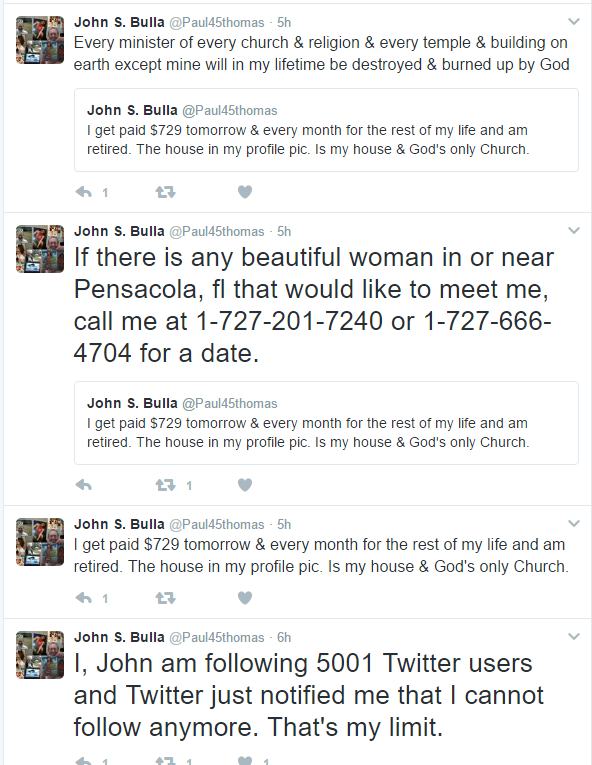Open avatar thumbnail on the Pensacola tweet
The width and height of the screenshot is (592, 765).
tap(40, 249)
